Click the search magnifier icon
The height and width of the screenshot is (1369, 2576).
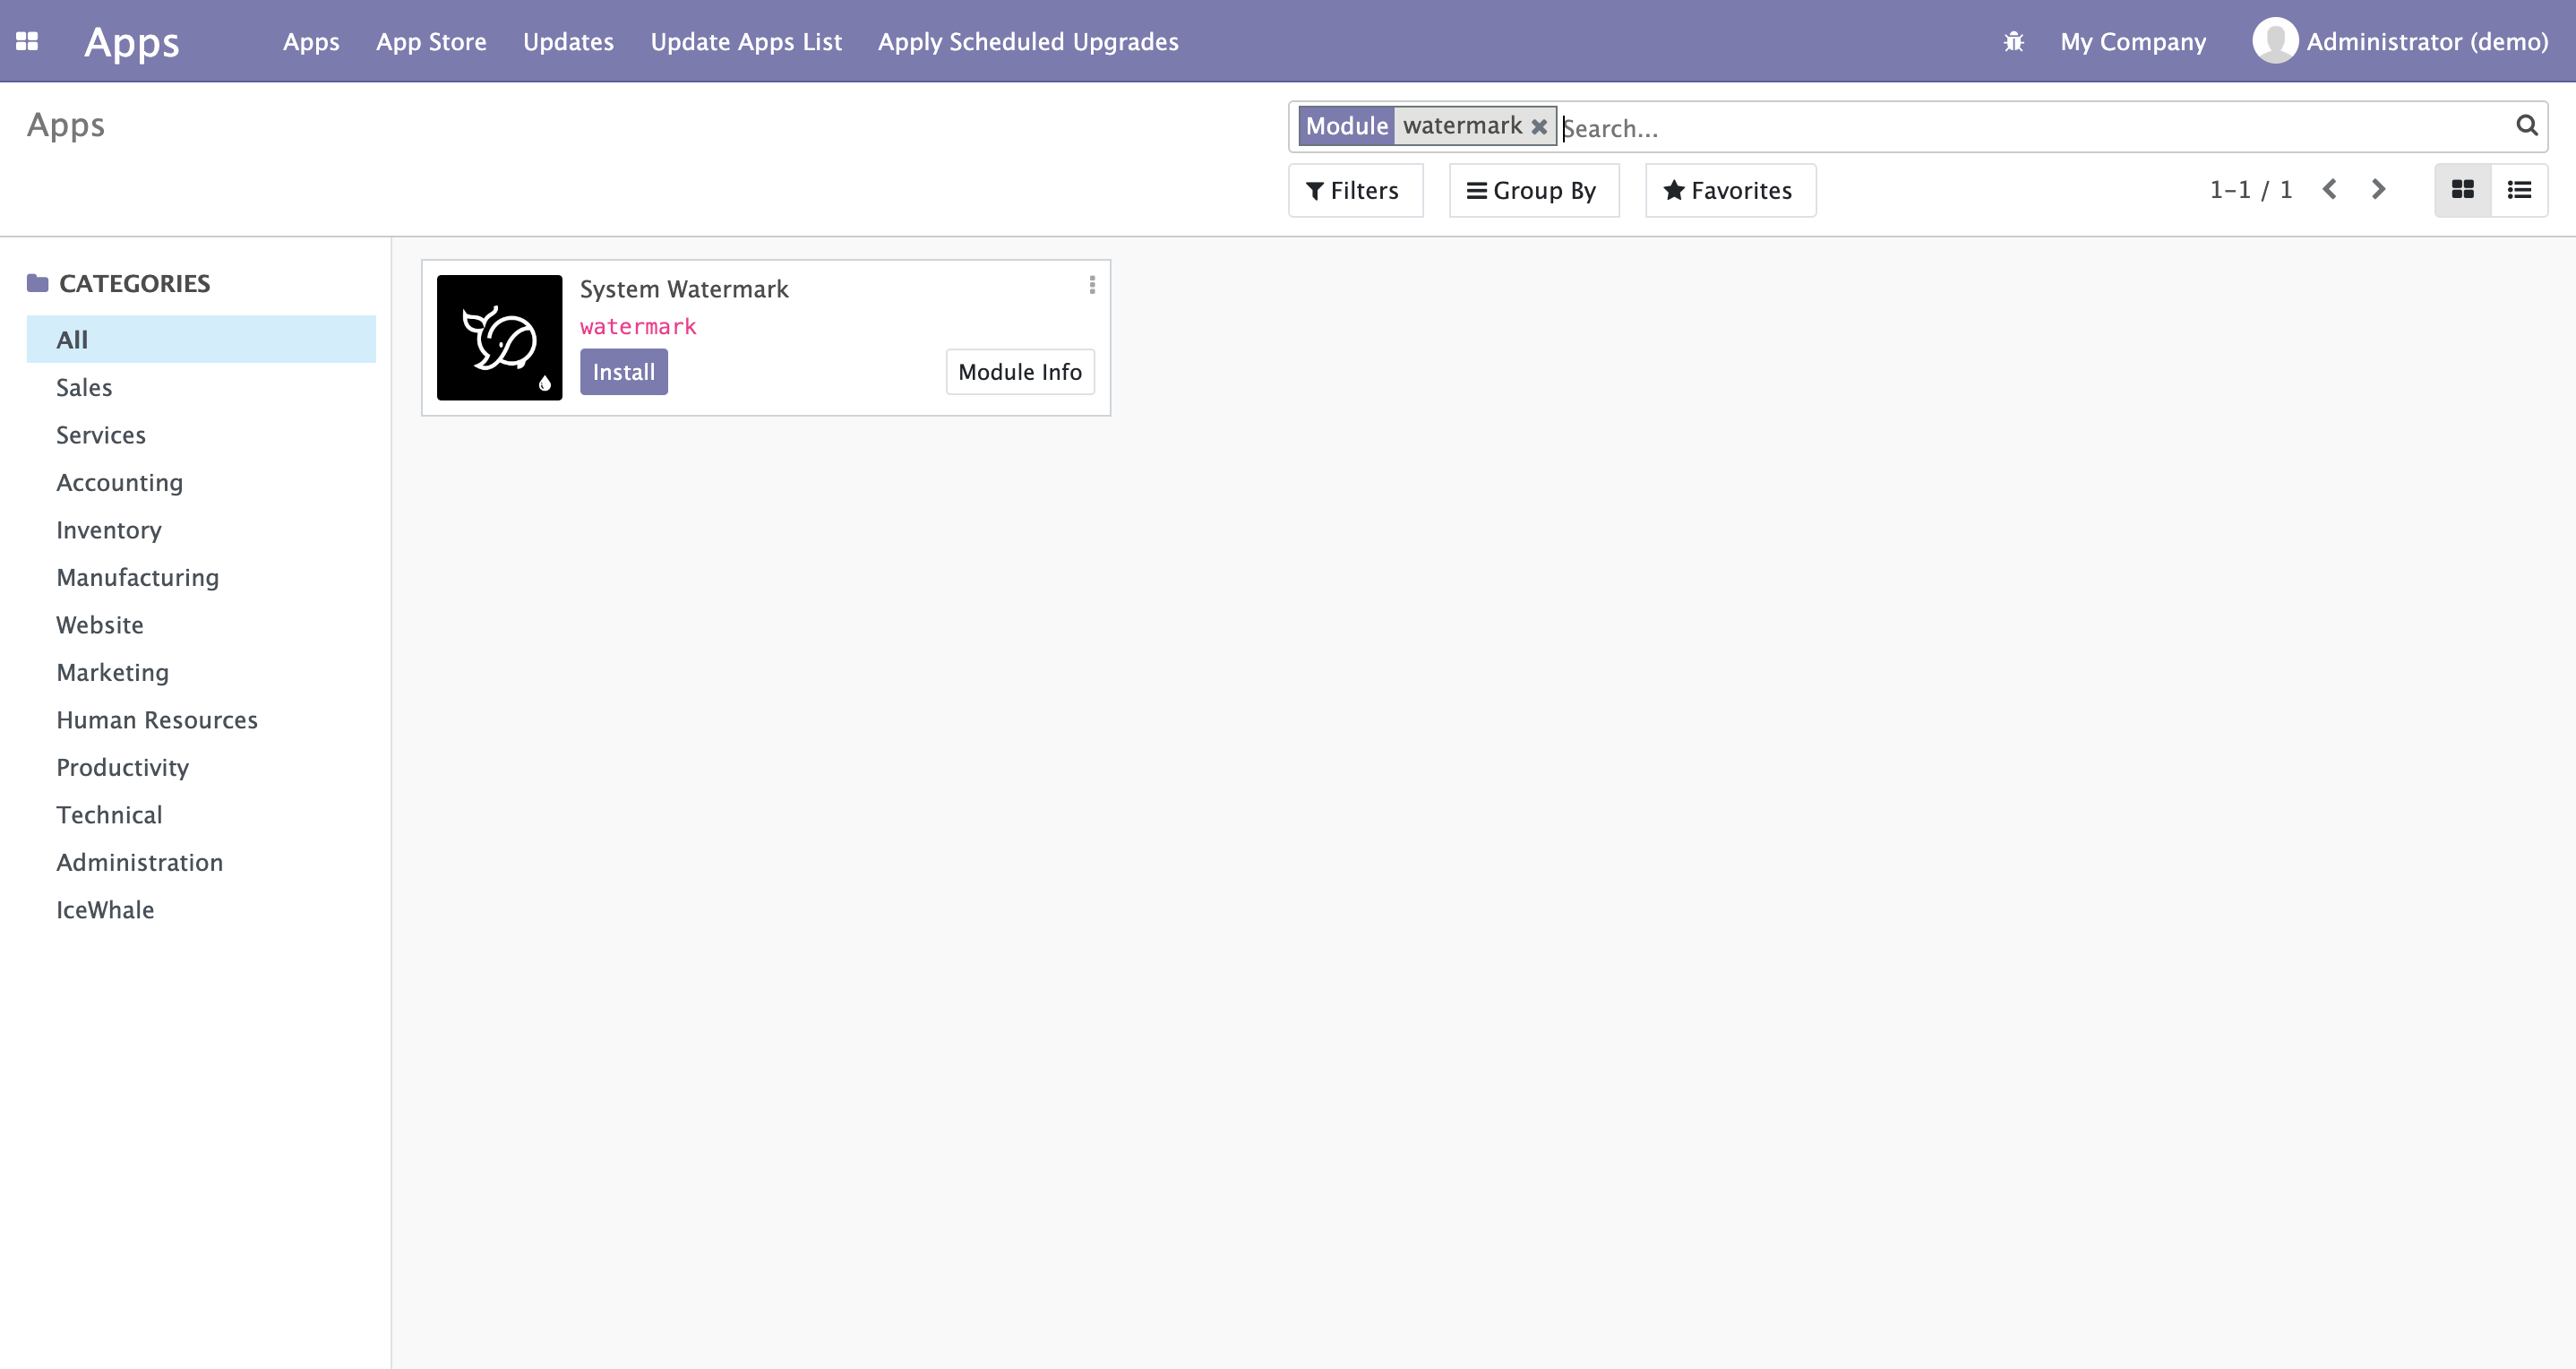click(x=2526, y=125)
